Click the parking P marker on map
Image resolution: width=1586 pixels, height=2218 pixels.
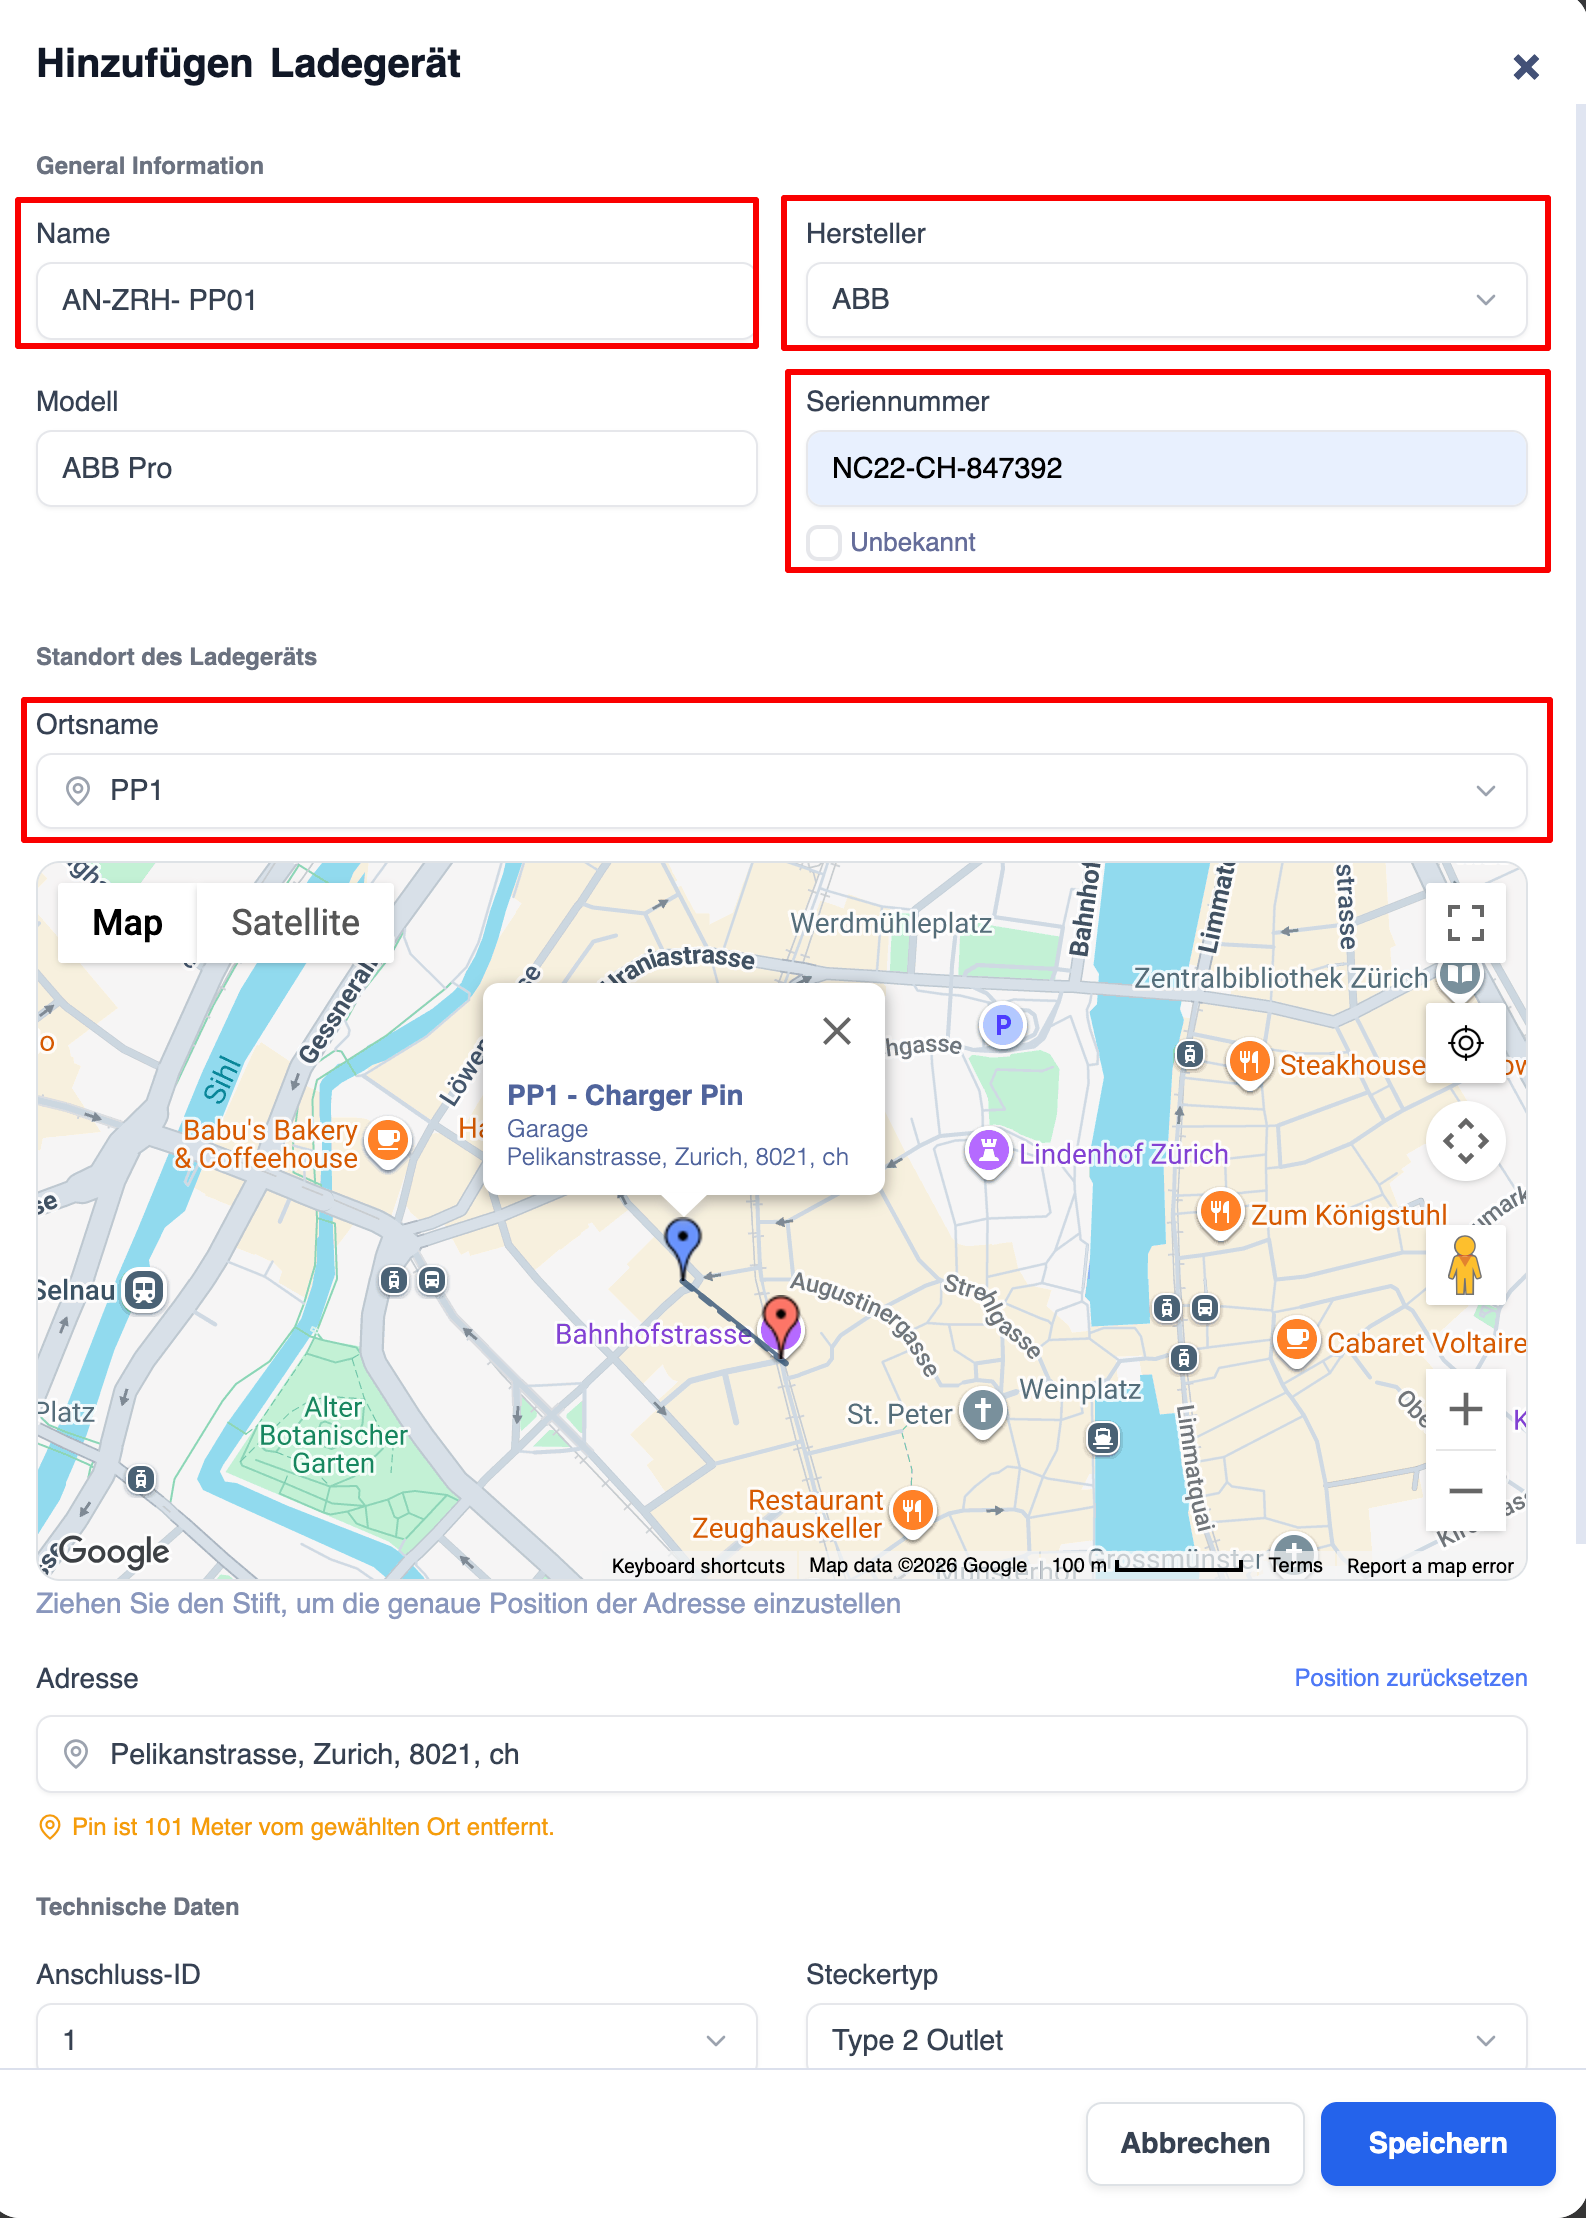[1003, 1025]
